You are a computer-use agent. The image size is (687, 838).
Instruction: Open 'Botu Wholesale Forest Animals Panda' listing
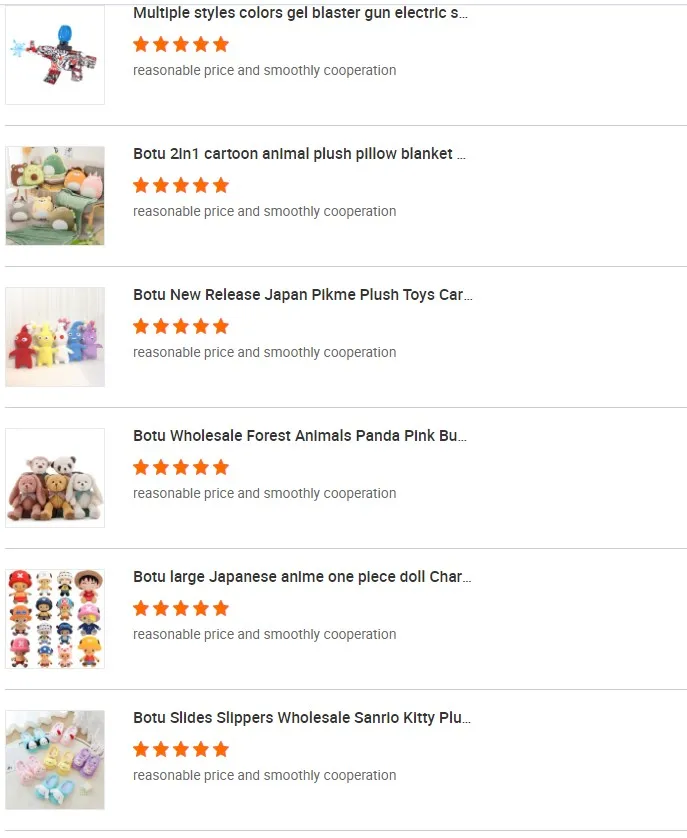click(x=300, y=436)
